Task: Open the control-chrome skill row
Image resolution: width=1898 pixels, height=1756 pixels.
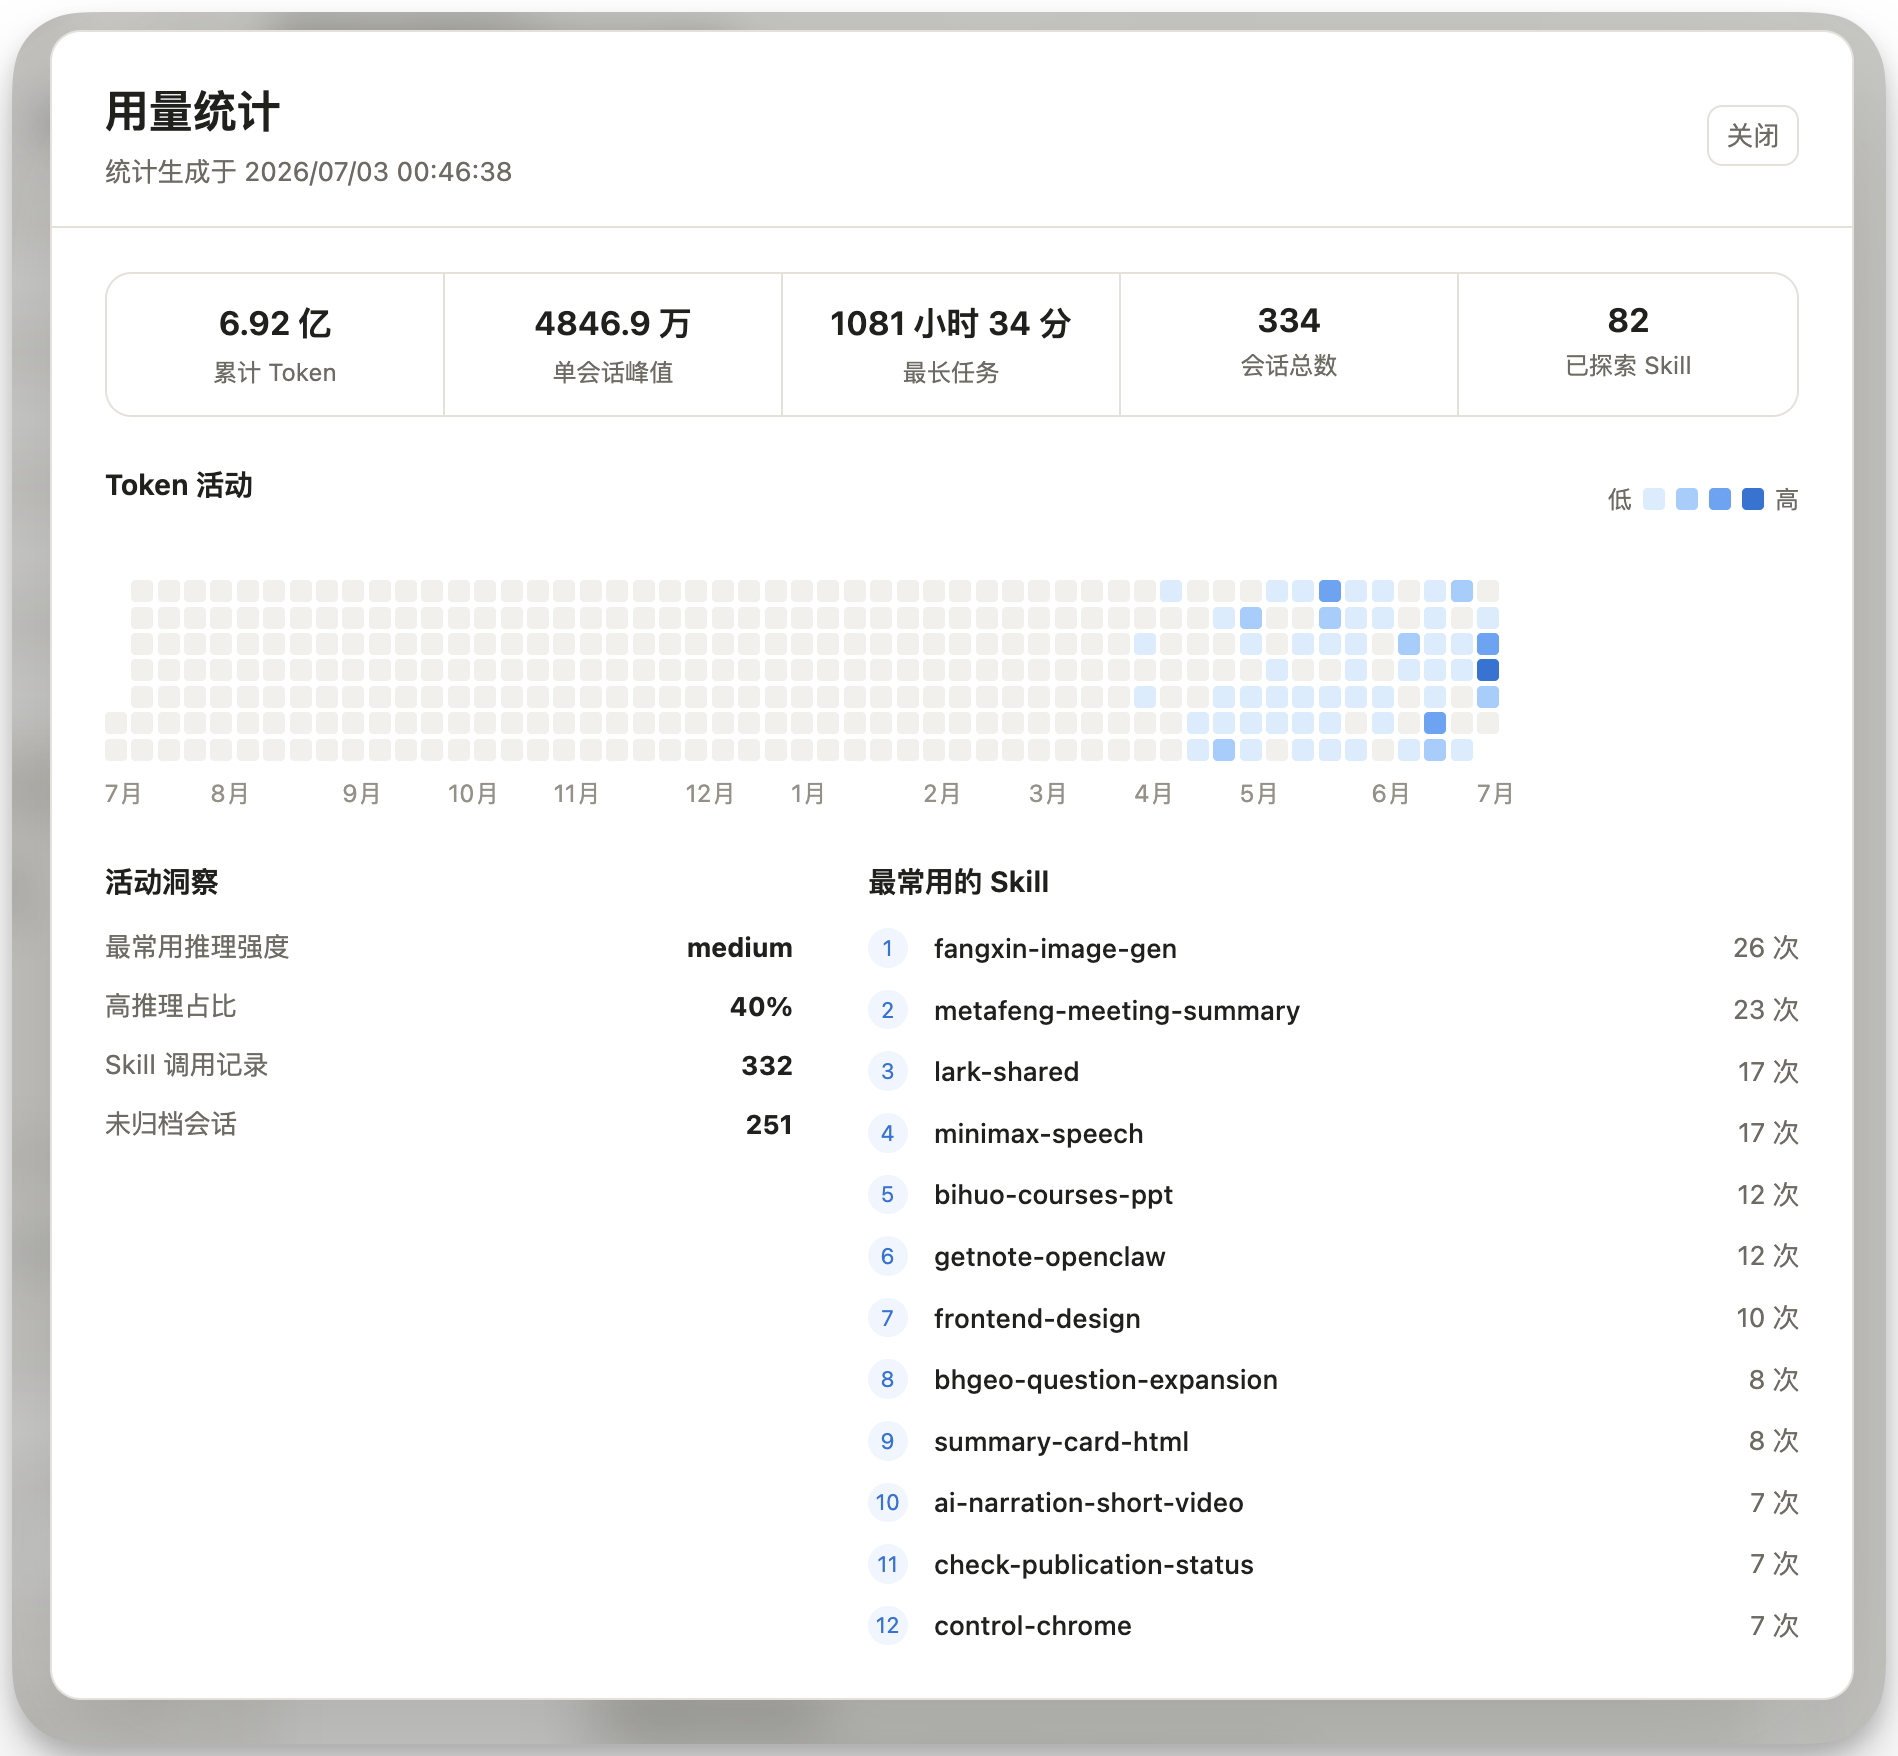Action: coord(1333,1626)
